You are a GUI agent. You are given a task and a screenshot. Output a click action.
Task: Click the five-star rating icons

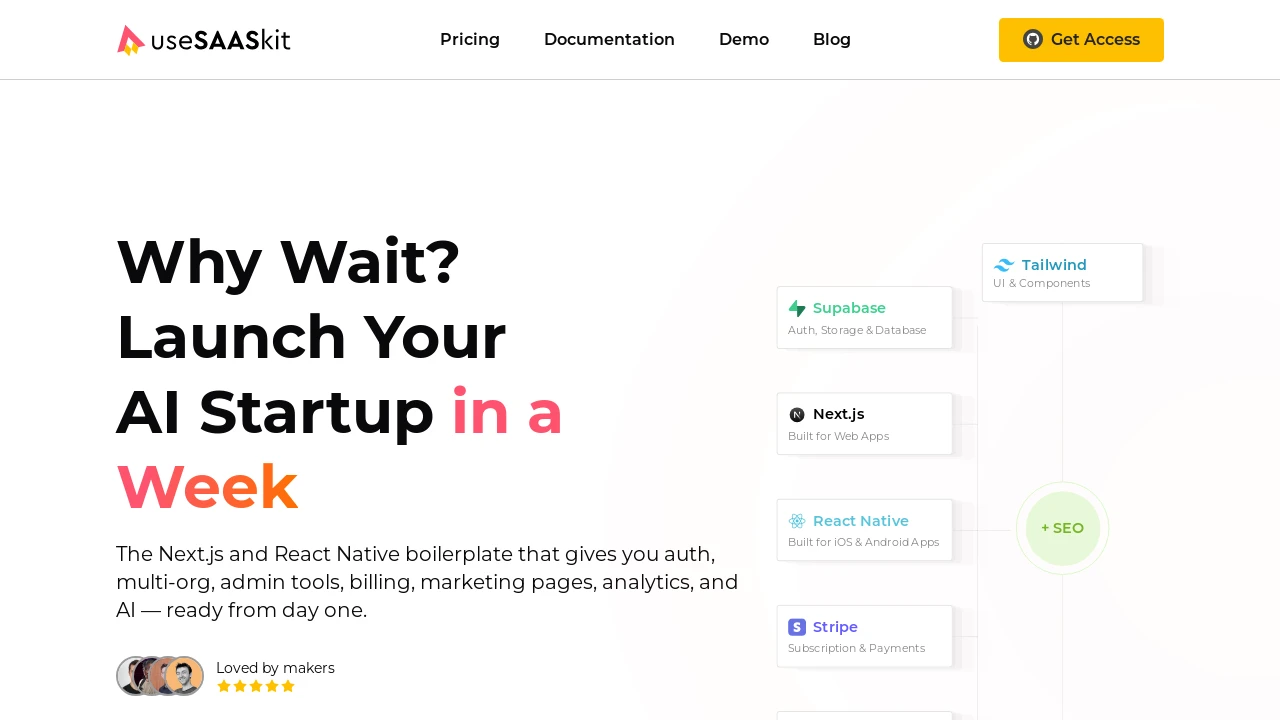[256, 686]
